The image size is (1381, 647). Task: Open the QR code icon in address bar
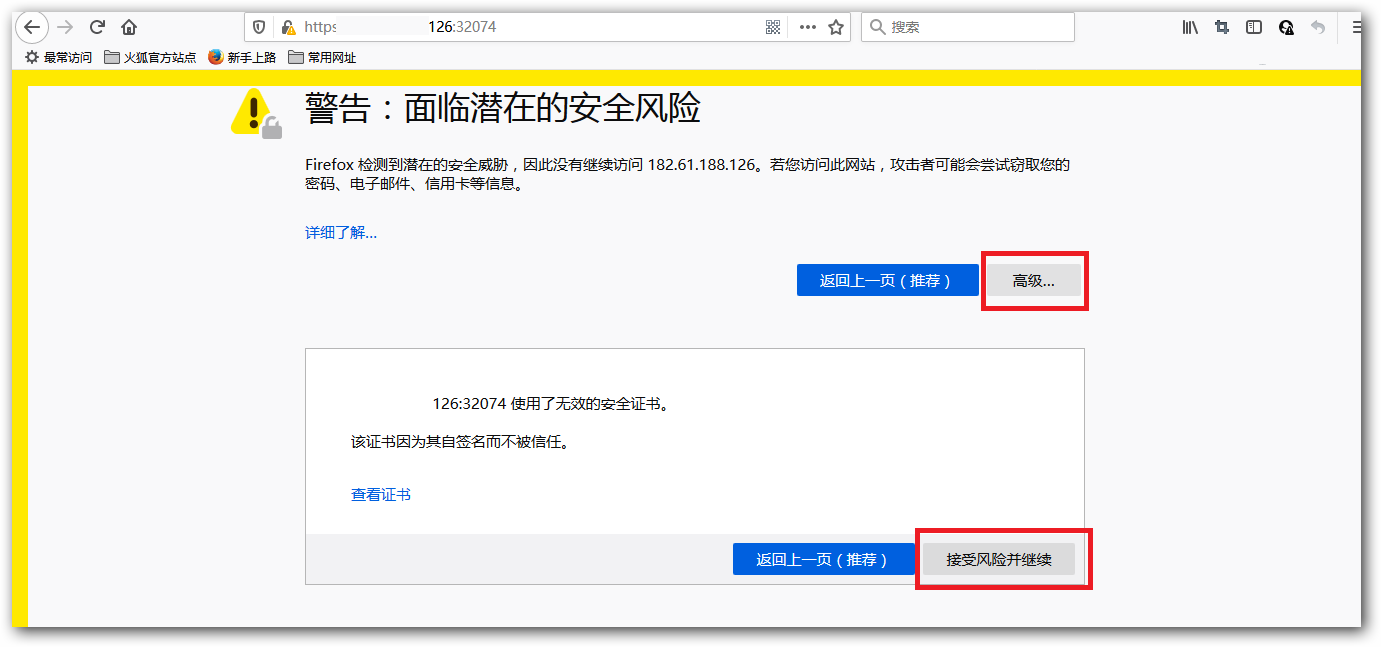coord(773,27)
